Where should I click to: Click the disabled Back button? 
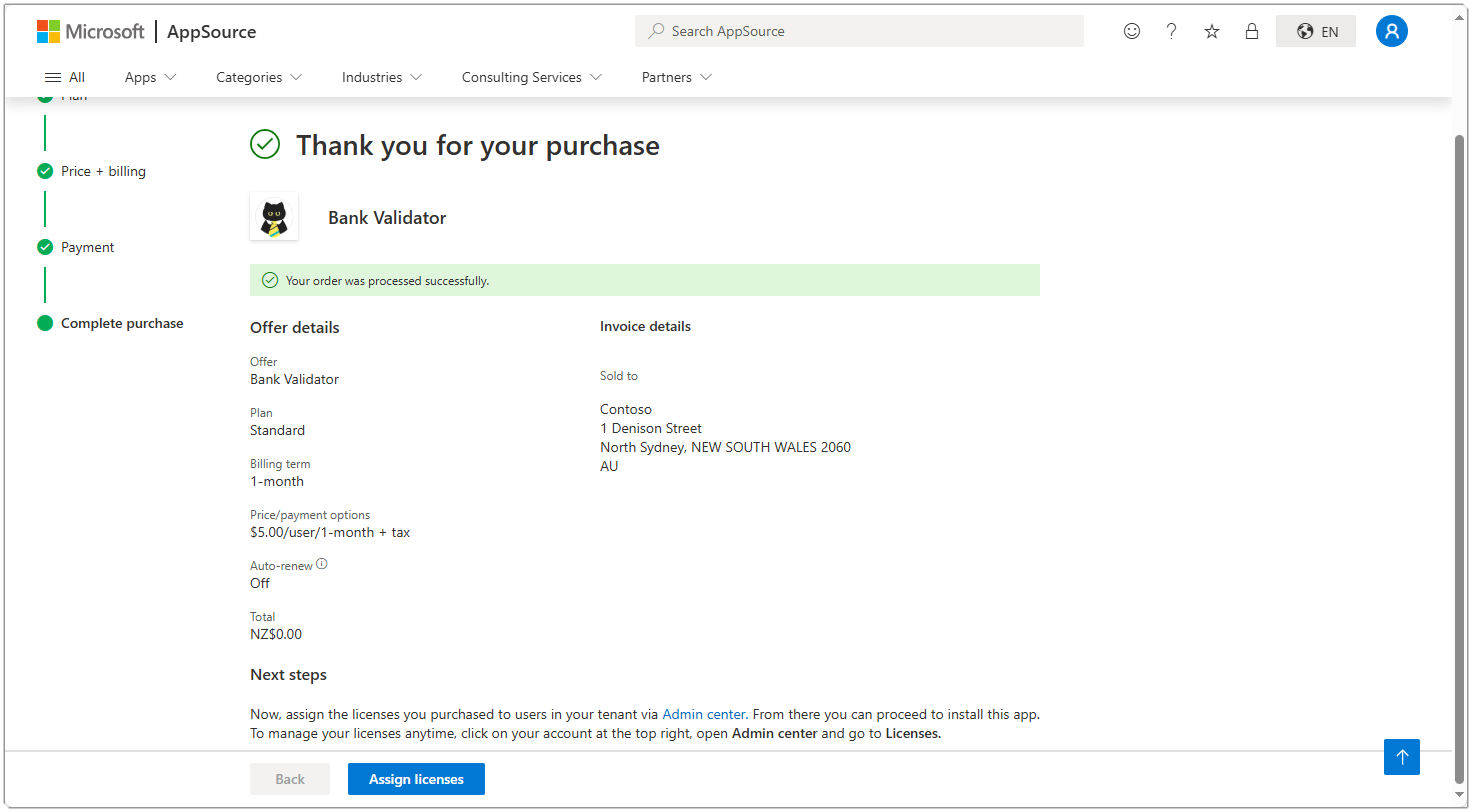[290, 779]
